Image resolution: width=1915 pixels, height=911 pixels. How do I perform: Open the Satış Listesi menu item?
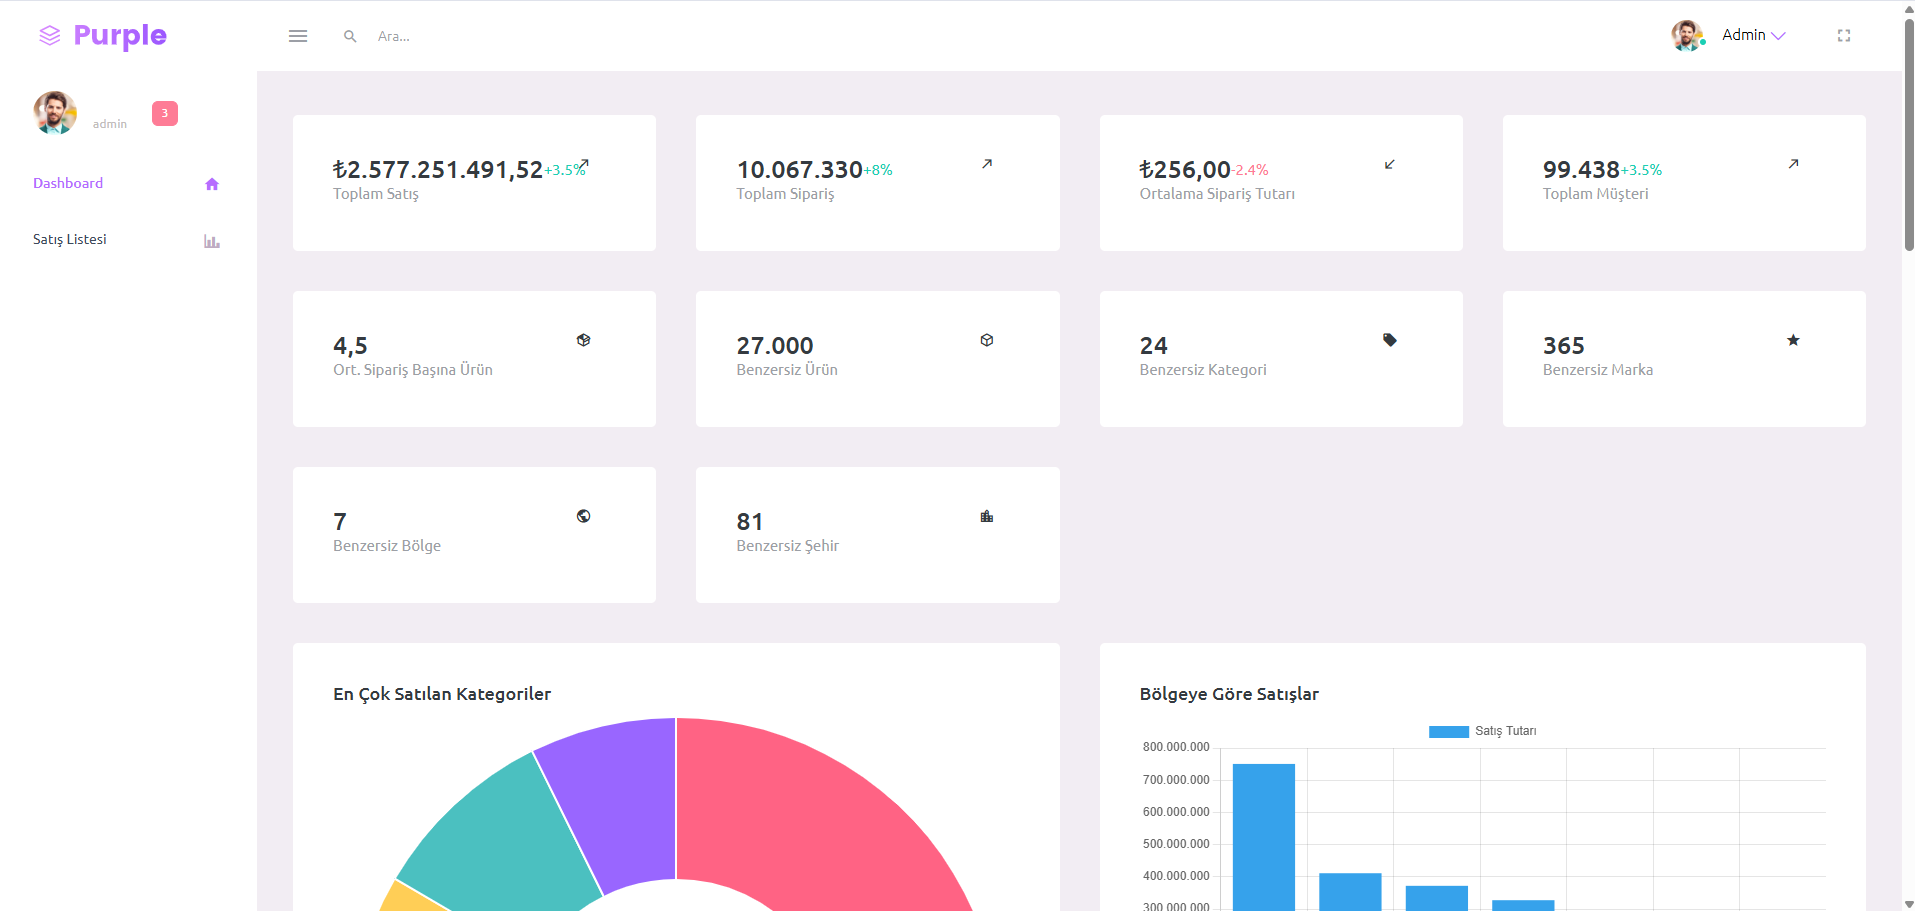tap(70, 239)
